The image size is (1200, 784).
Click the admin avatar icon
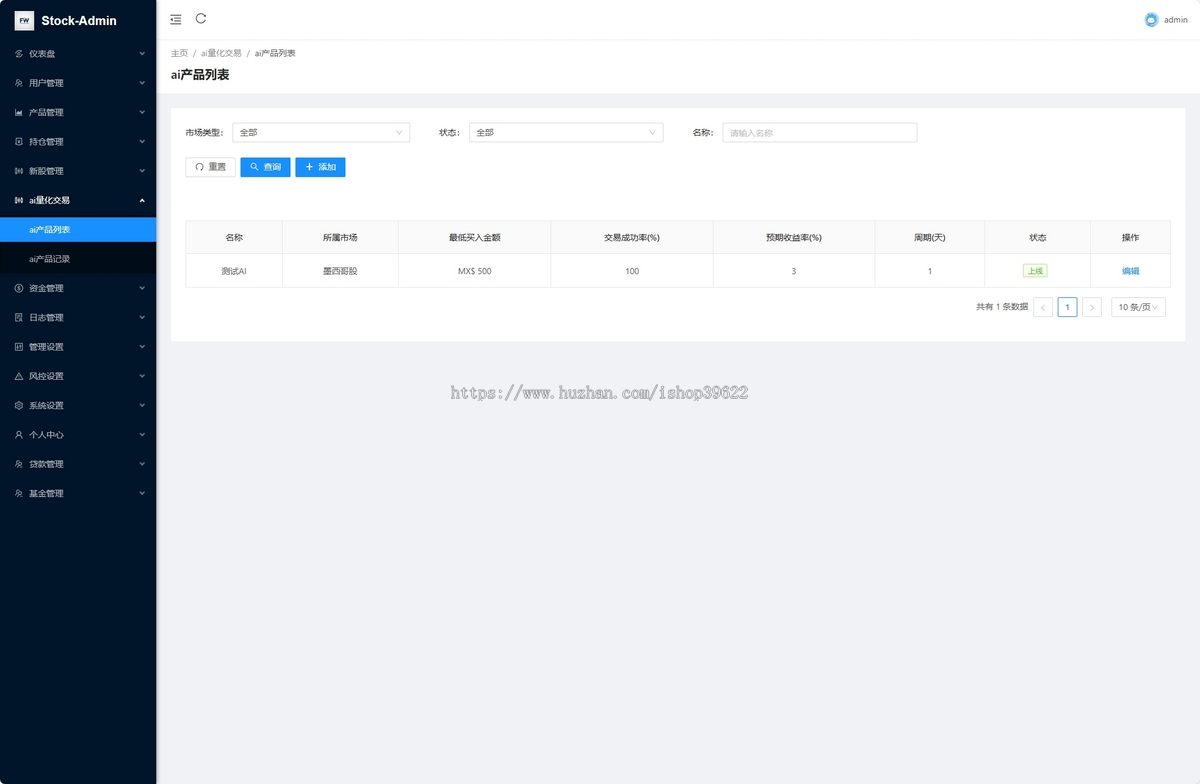(1151, 20)
